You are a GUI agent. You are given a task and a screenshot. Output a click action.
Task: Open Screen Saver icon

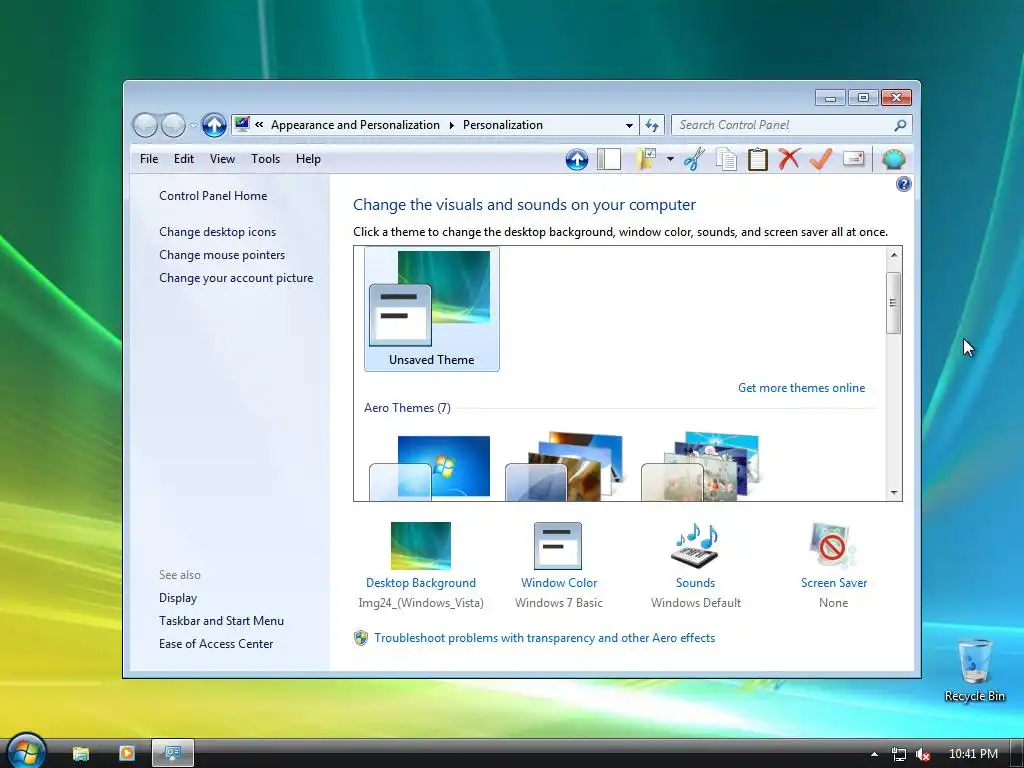pos(833,546)
